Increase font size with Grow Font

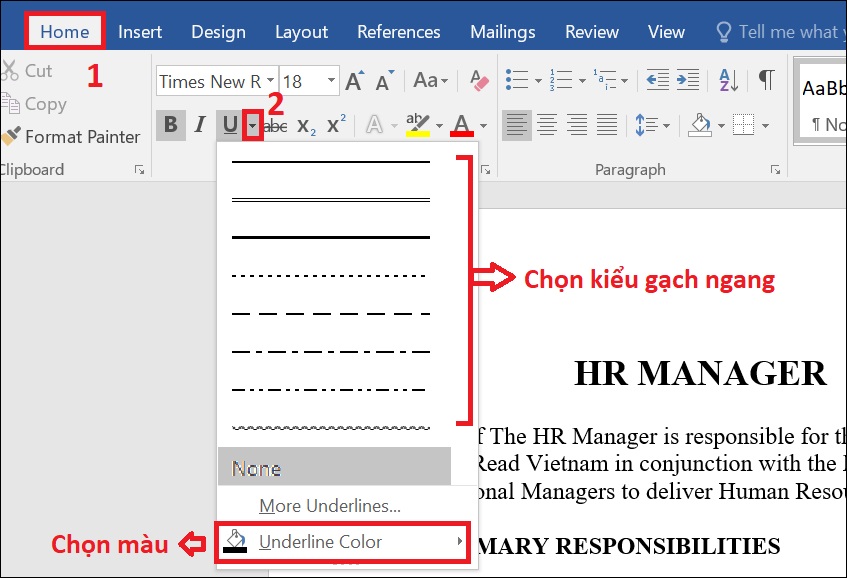tap(355, 81)
